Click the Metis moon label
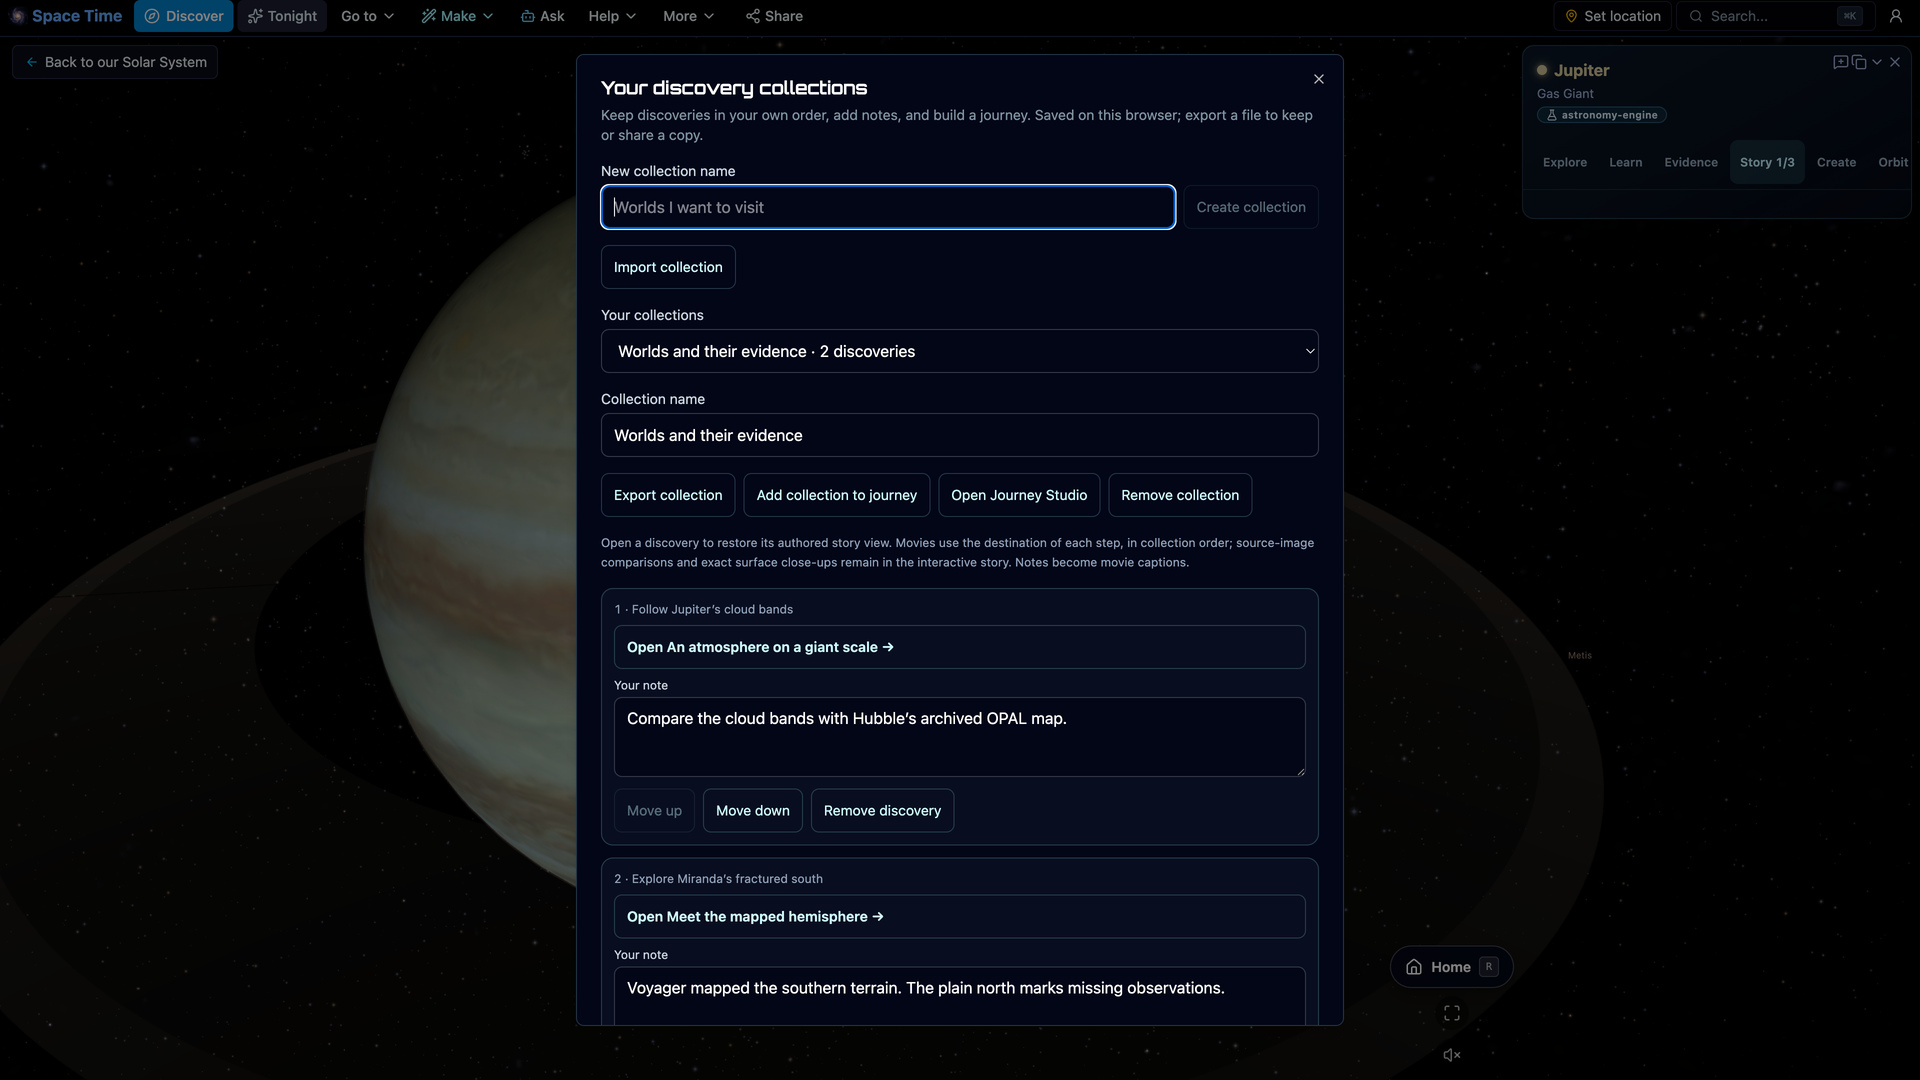The height and width of the screenshot is (1080, 1920). tap(1580, 656)
